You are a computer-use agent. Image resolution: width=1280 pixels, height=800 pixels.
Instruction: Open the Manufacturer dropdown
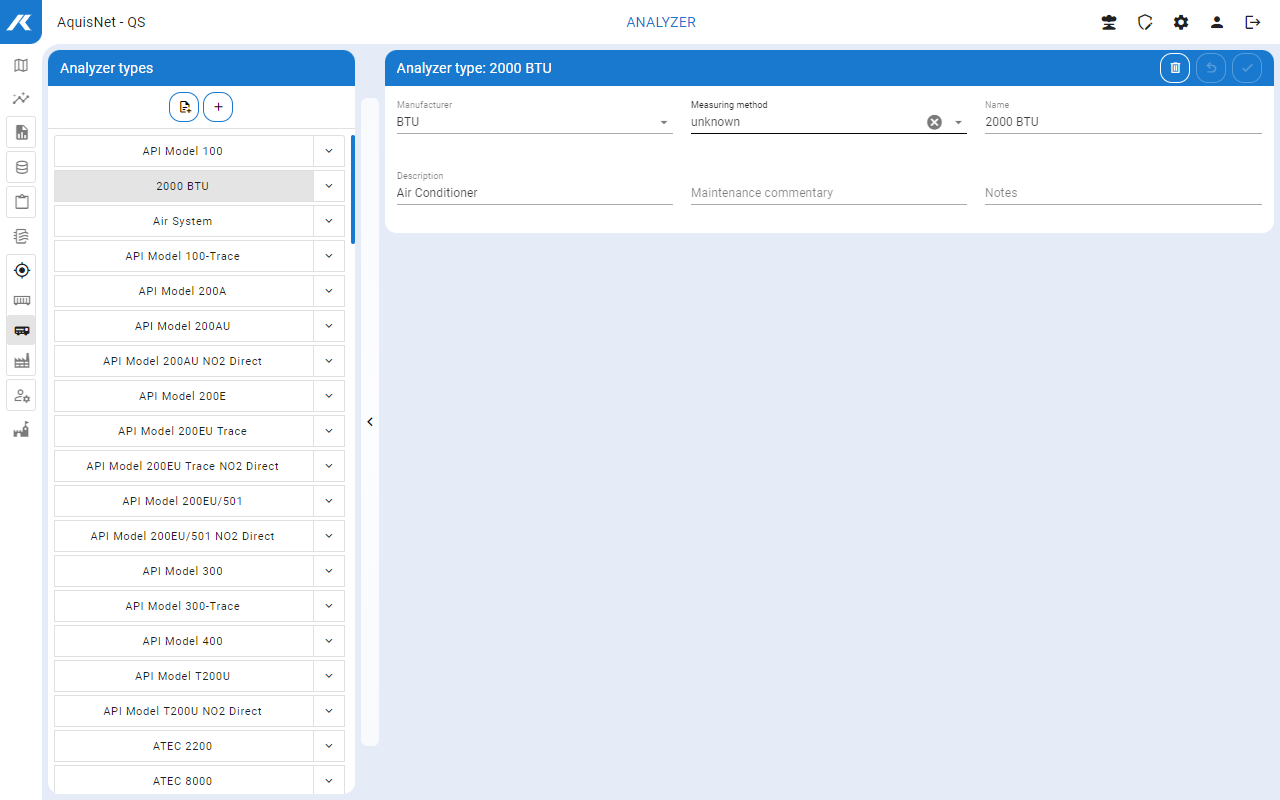[535, 122]
